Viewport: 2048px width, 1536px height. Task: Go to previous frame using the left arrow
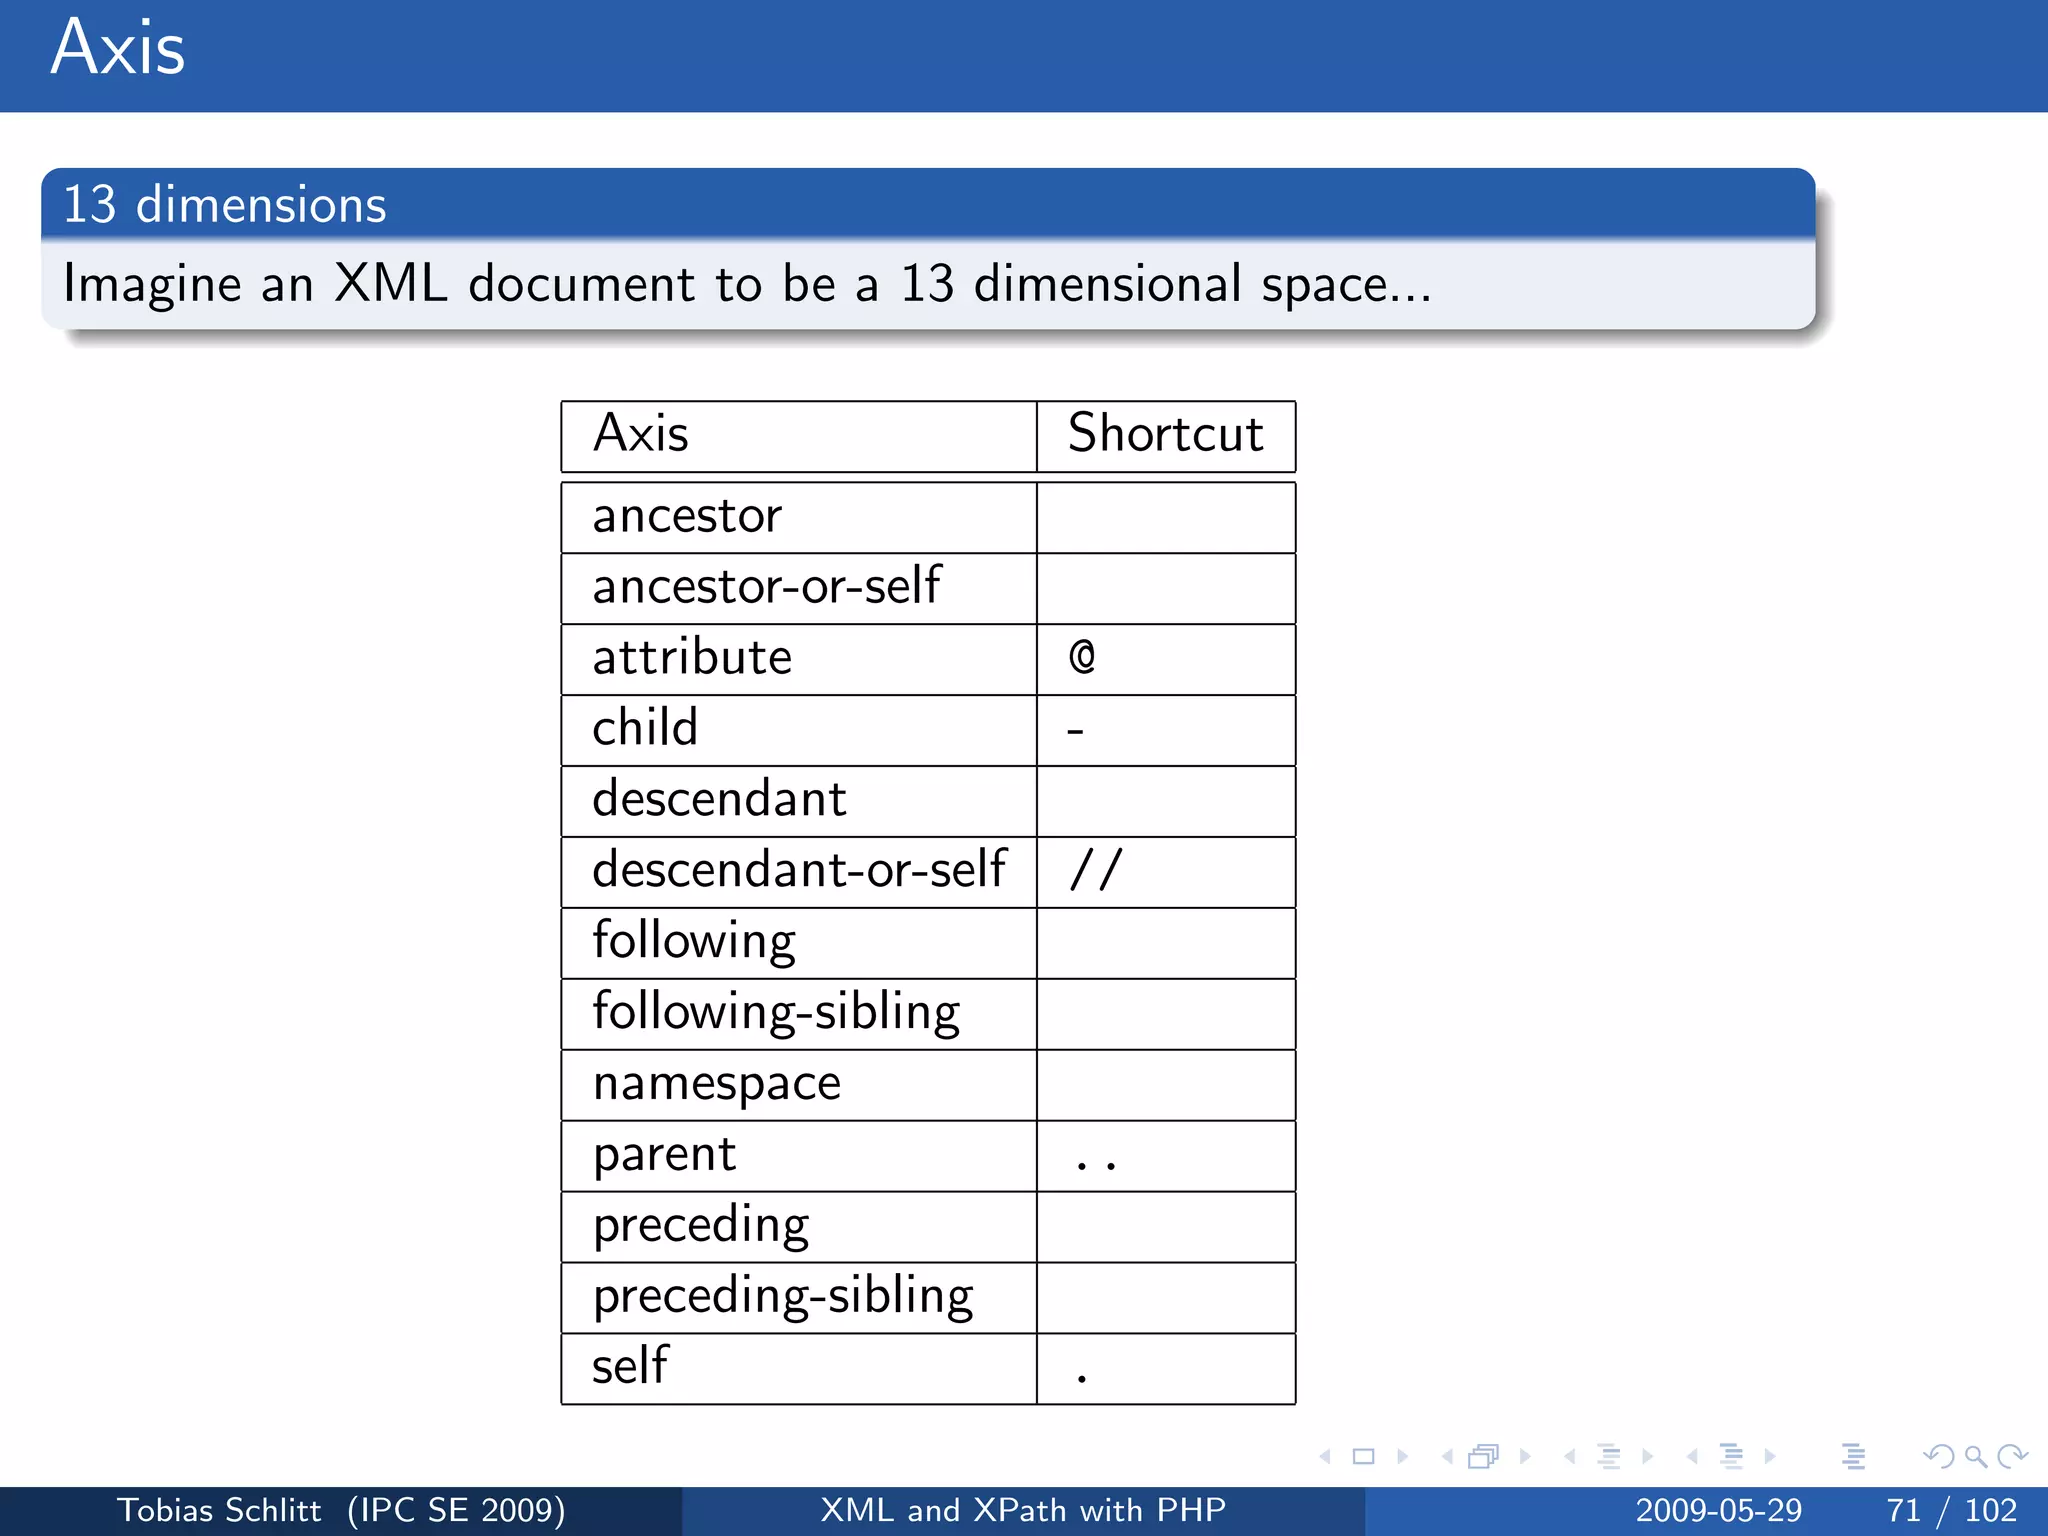[1447, 1457]
